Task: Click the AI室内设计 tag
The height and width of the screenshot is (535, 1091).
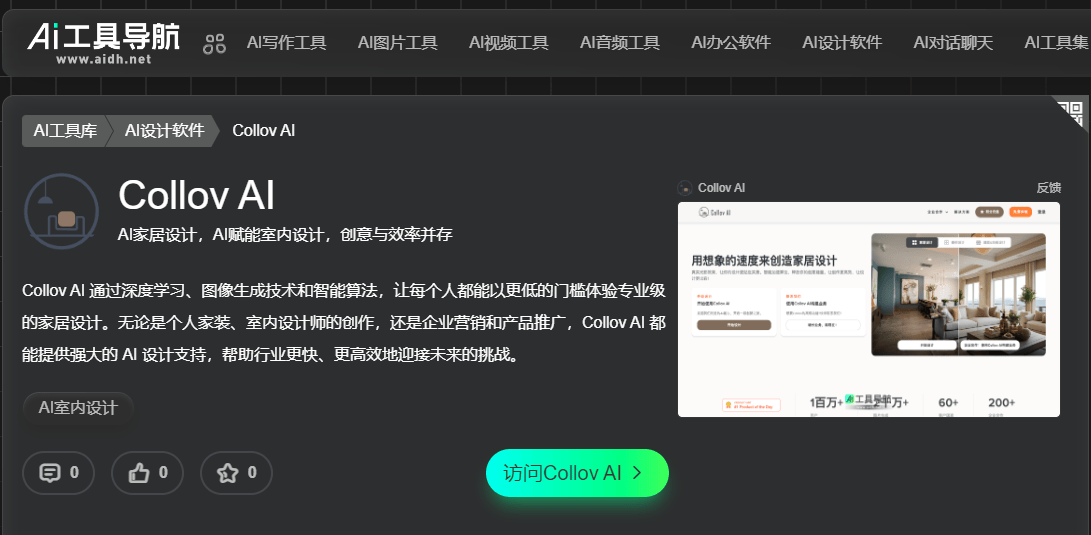Action: pos(78,407)
